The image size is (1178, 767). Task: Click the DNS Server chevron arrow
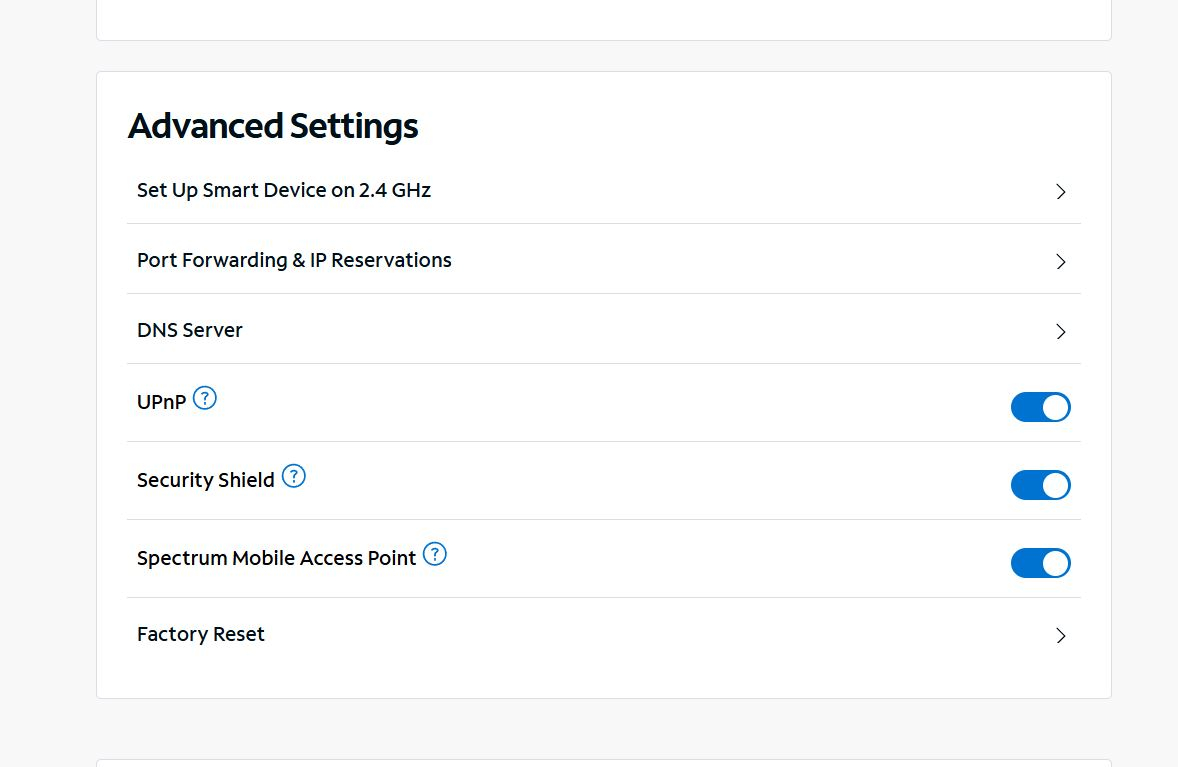(x=1061, y=332)
